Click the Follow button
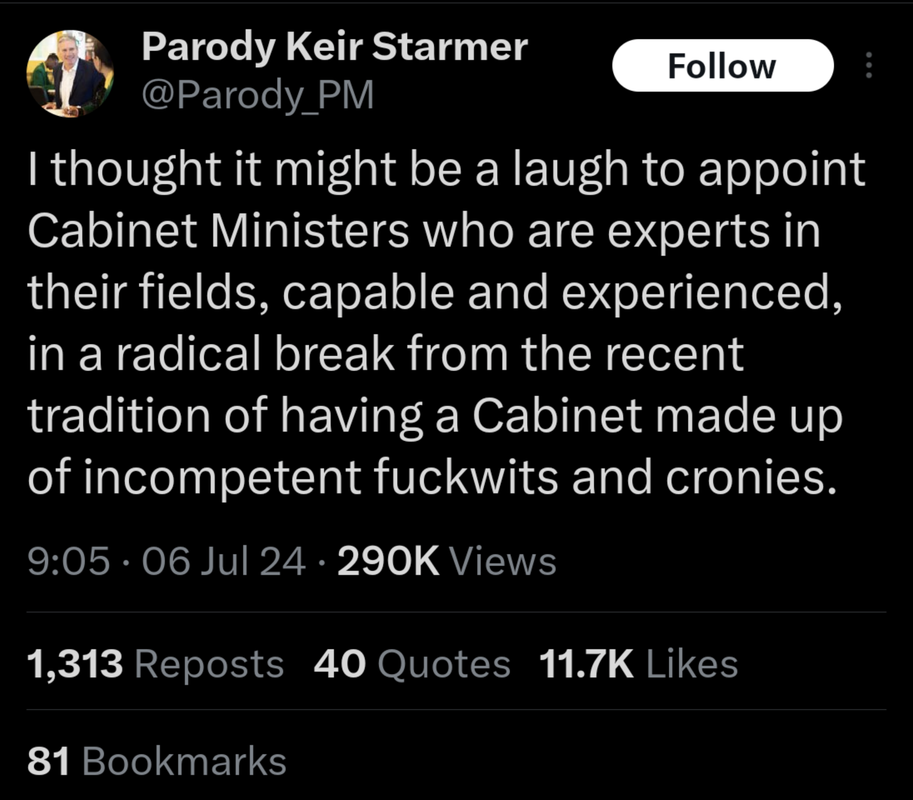This screenshot has width=913, height=800. pyautogui.click(x=723, y=66)
